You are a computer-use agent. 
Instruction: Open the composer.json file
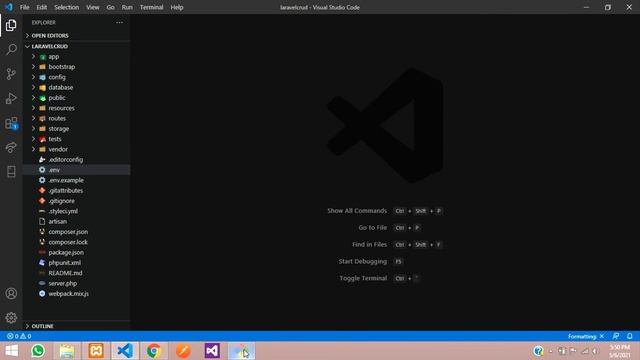(x=76, y=231)
